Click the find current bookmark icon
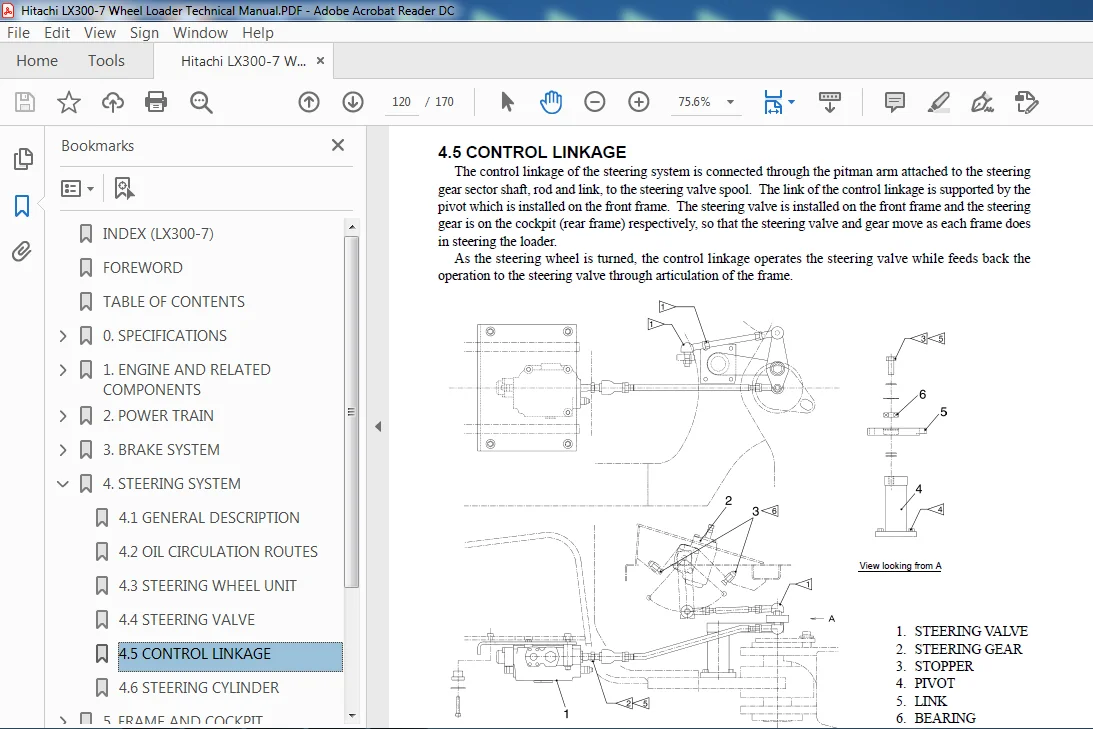The image size is (1093, 729). coord(124,188)
